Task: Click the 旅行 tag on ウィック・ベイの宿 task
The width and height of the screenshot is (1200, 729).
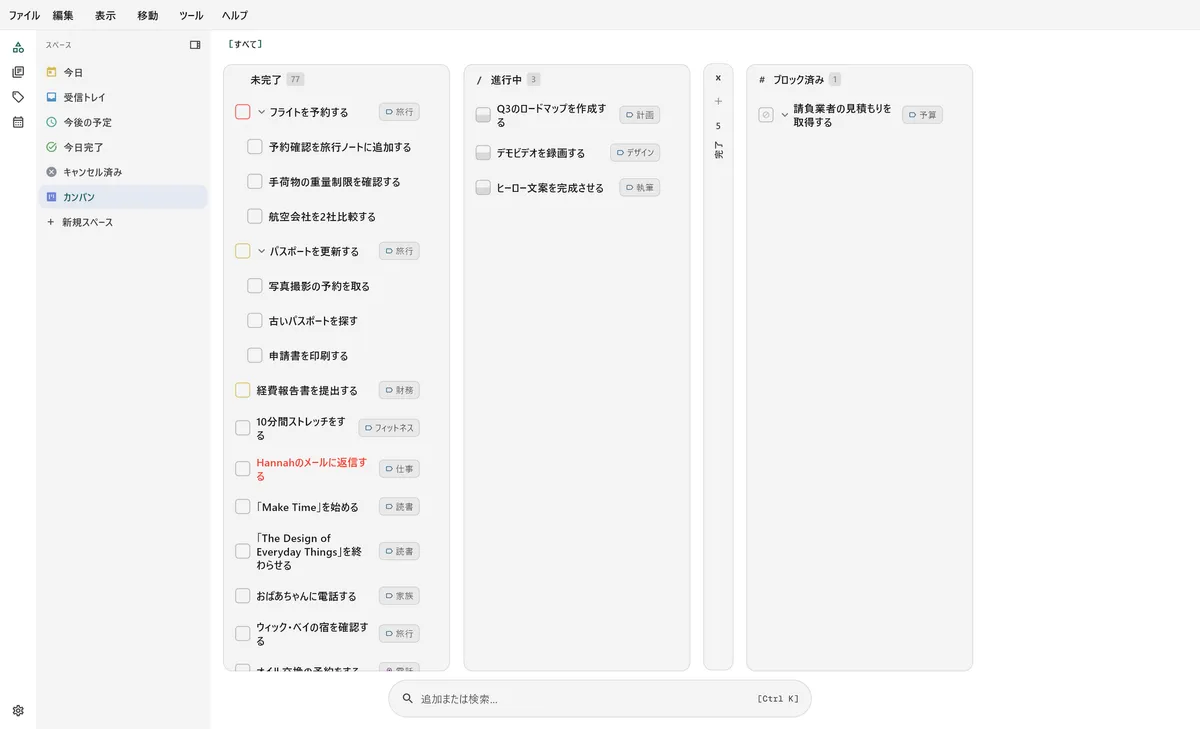Action: [x=399, y=633]
